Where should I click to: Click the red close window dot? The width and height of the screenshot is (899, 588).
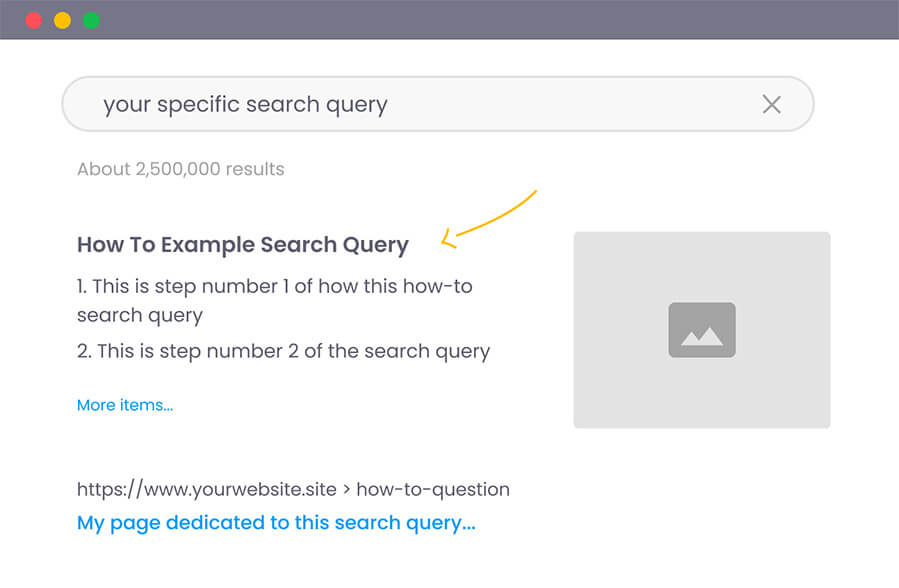pos(34,21)
